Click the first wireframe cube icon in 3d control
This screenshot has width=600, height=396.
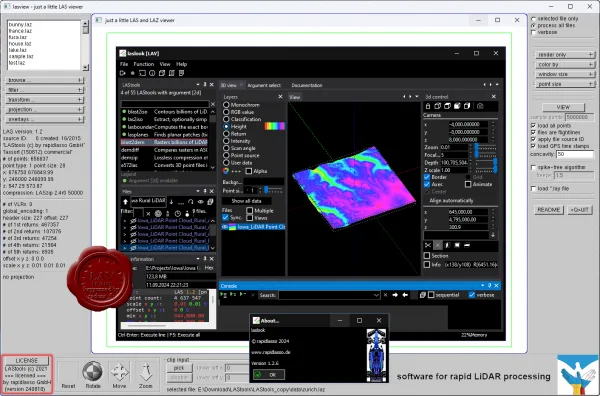tap(438, 106)
